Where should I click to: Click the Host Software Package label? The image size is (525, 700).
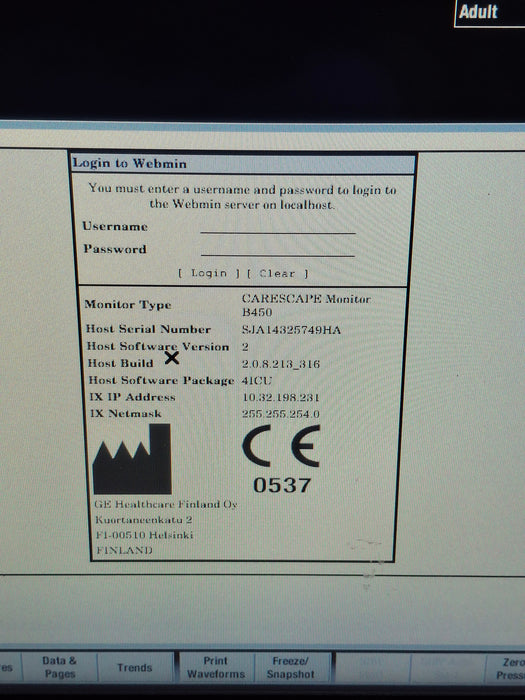(161, 380)
